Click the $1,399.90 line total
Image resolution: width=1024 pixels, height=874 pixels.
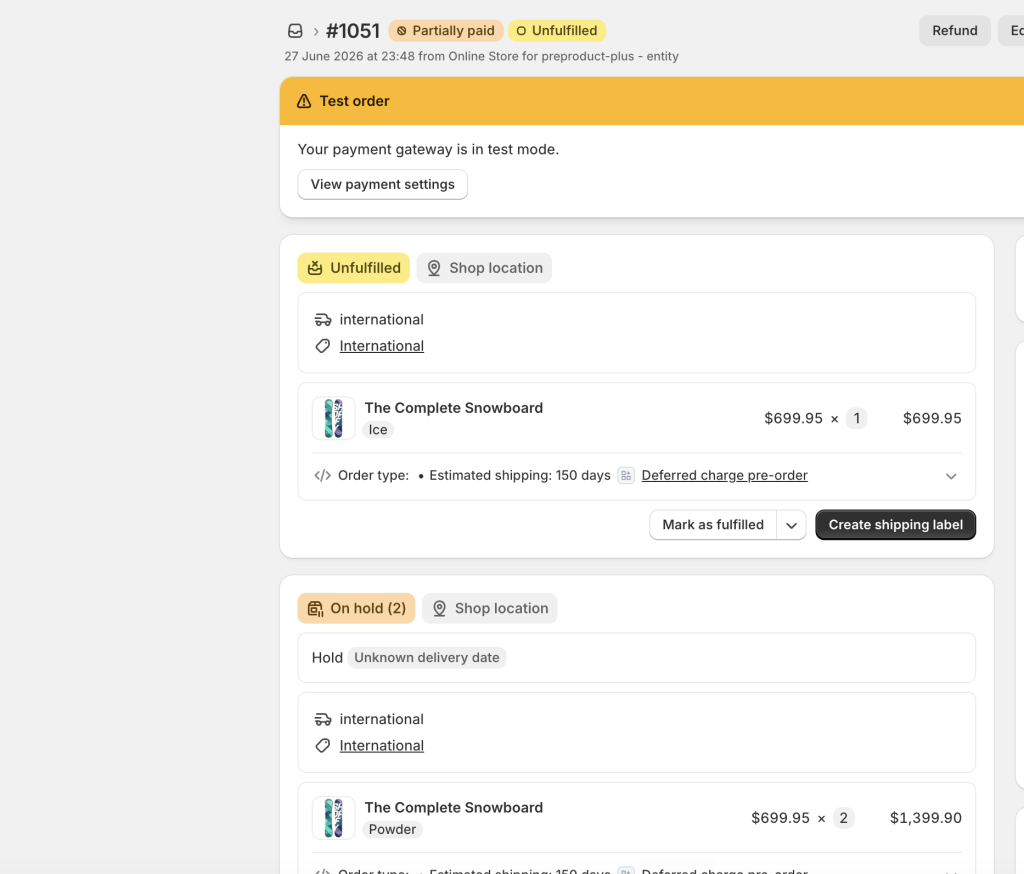point(925,818)
